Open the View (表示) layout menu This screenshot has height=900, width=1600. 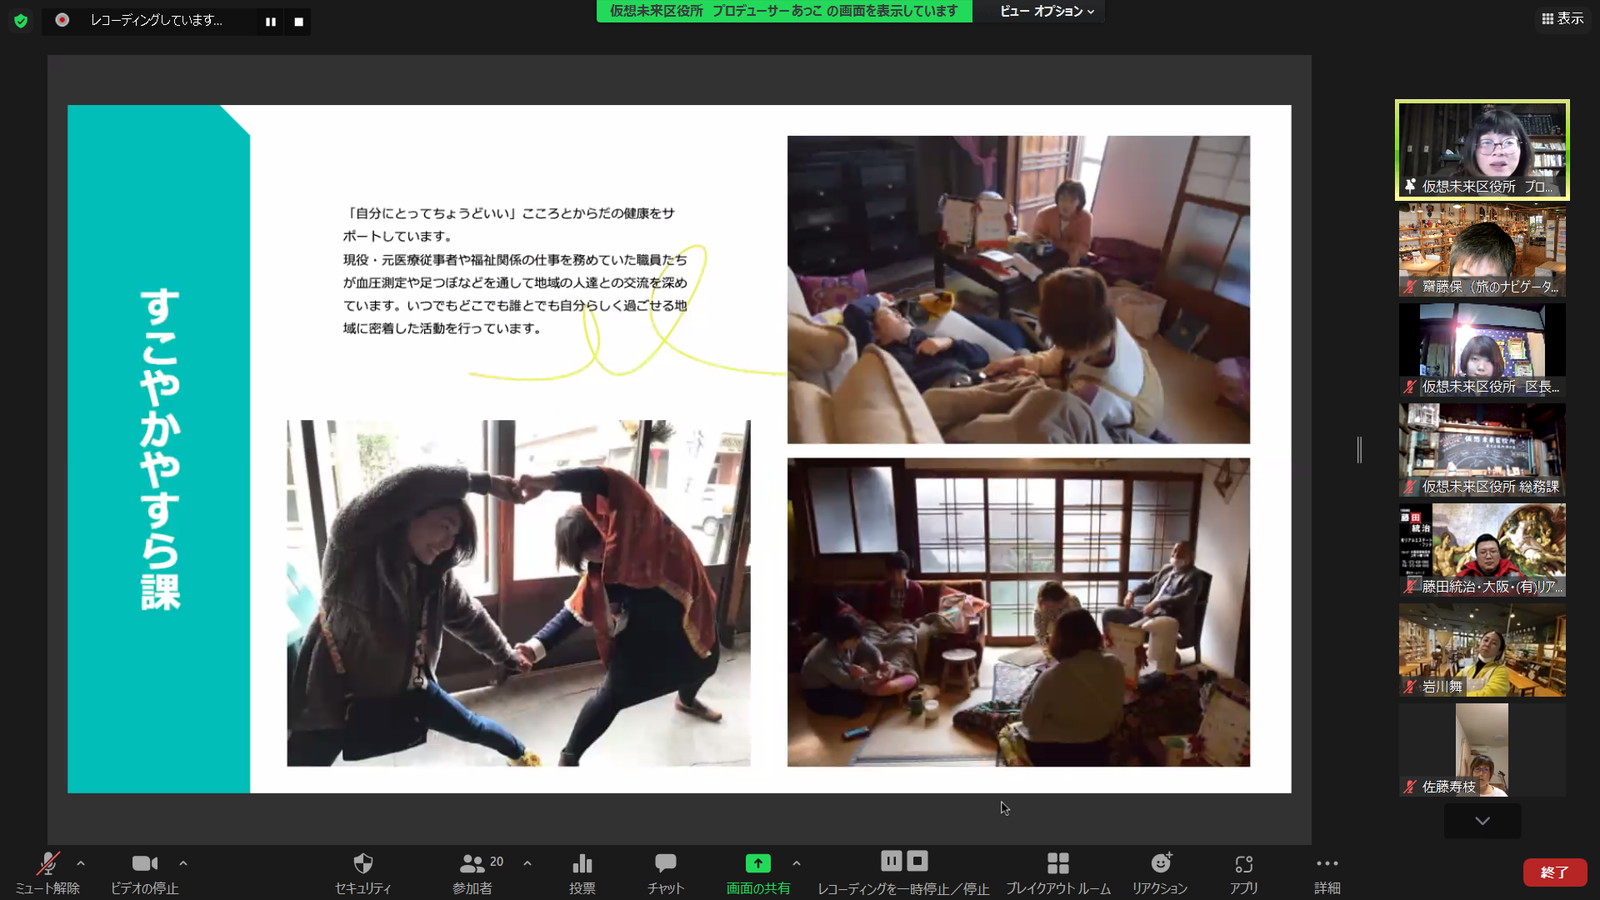point(1562,18)
